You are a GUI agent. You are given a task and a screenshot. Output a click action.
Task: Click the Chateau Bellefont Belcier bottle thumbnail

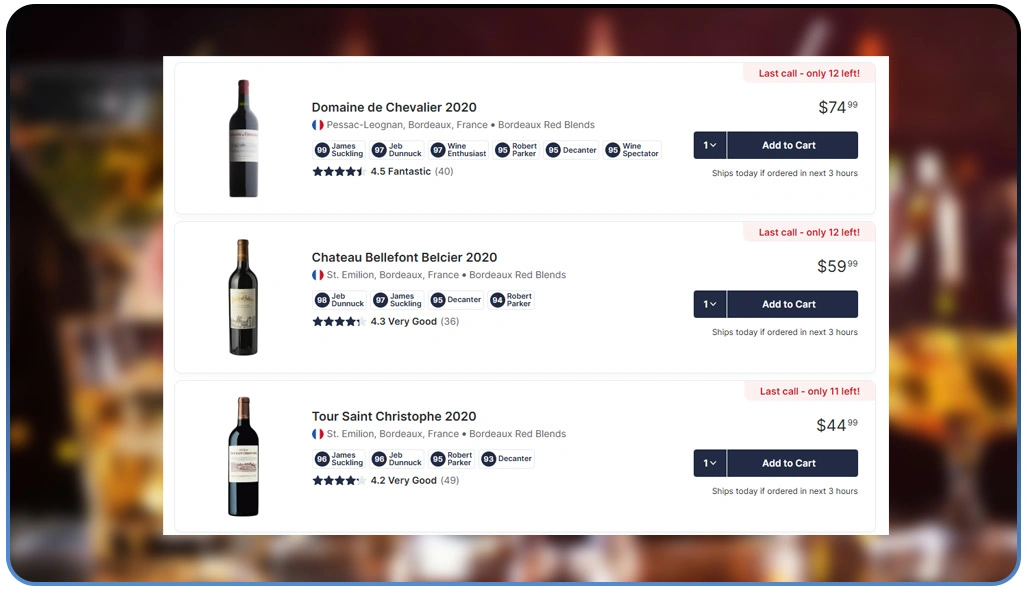243,297
